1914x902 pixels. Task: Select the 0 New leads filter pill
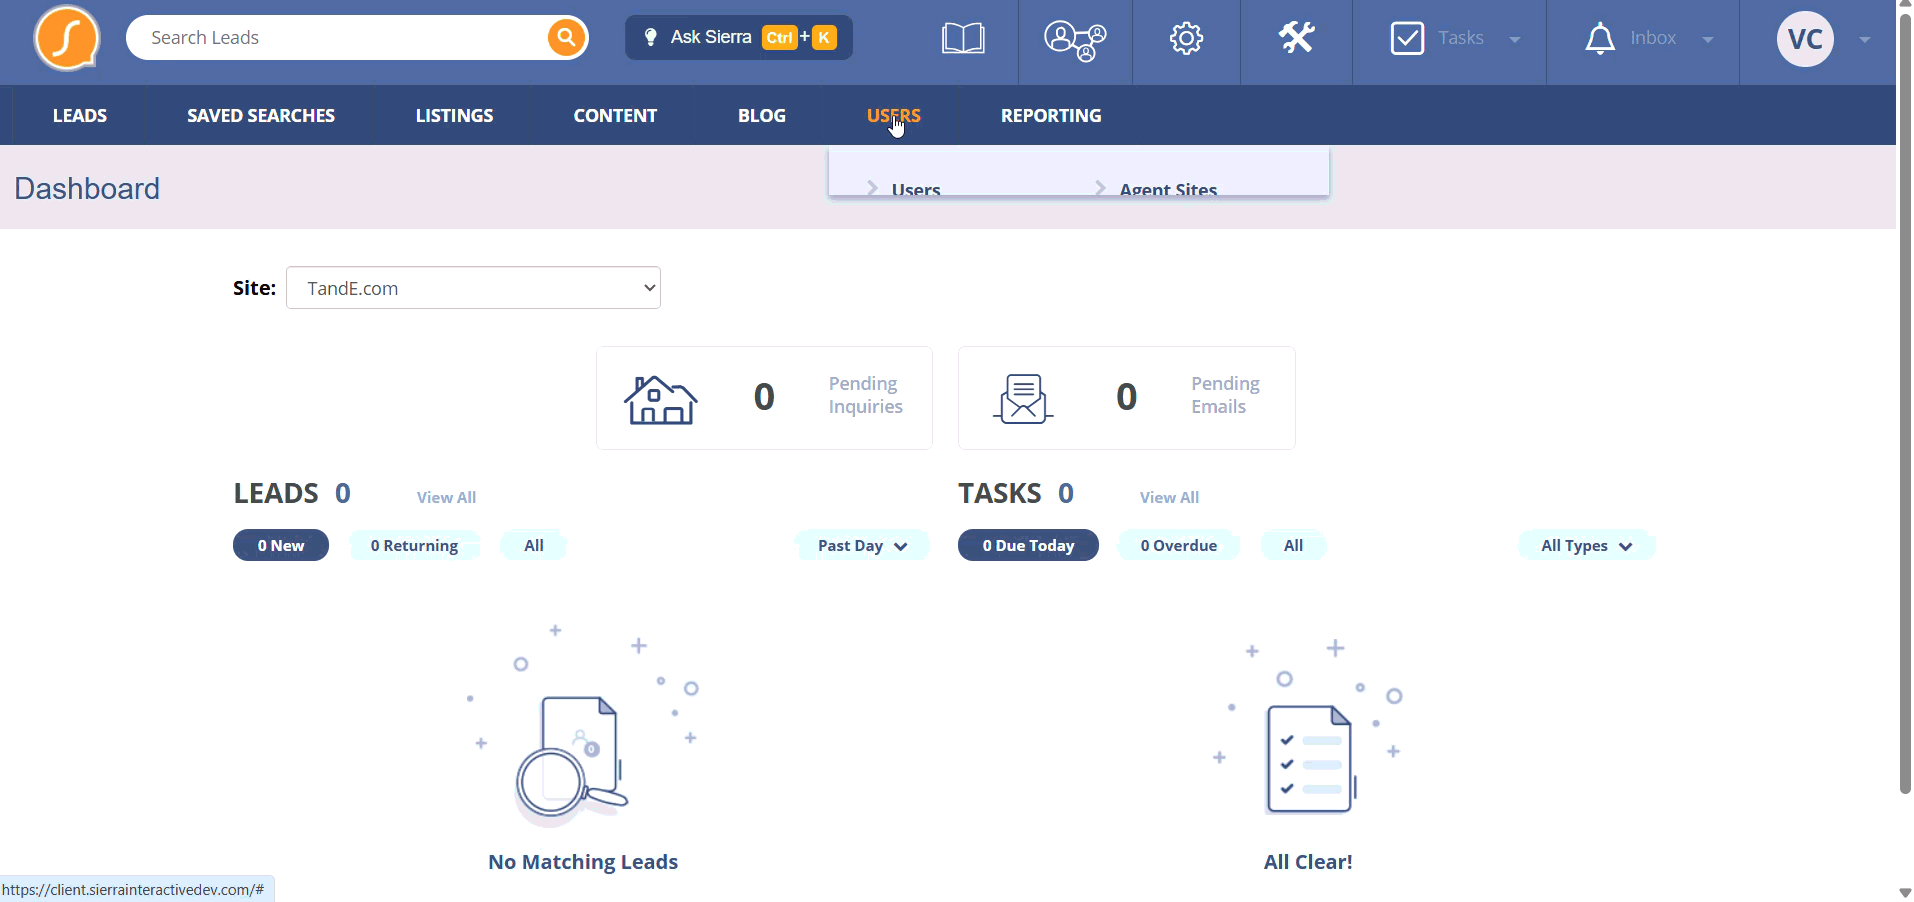point(281,545)
